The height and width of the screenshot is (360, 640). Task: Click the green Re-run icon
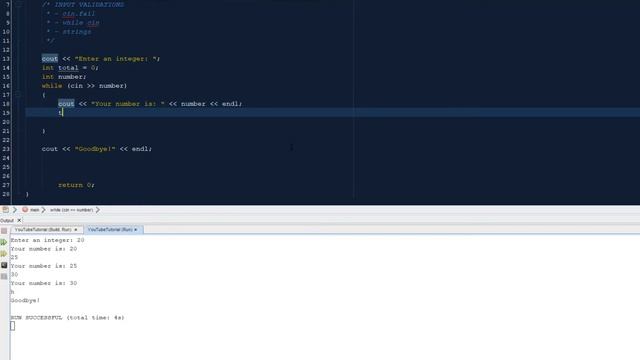4,242
